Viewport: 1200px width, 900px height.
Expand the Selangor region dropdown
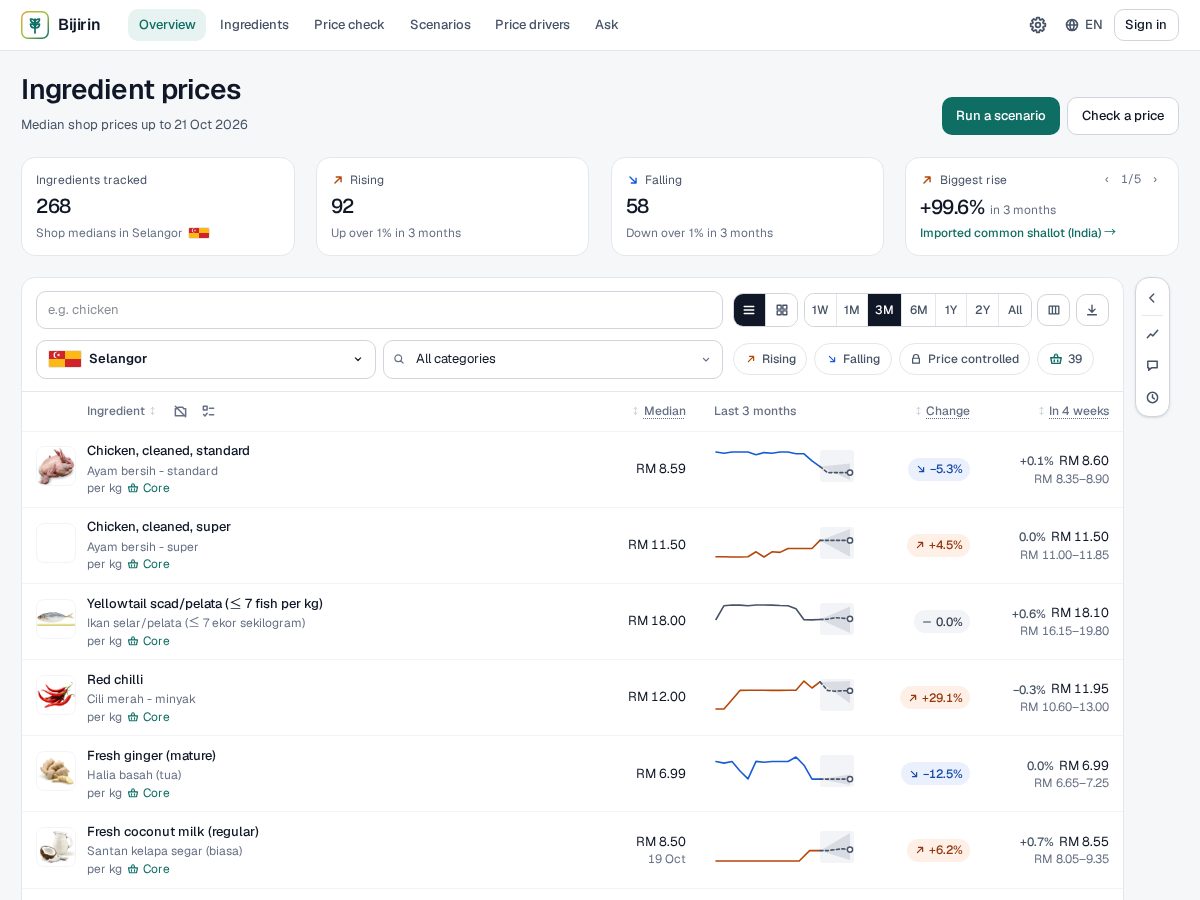(x=206, y=359)
